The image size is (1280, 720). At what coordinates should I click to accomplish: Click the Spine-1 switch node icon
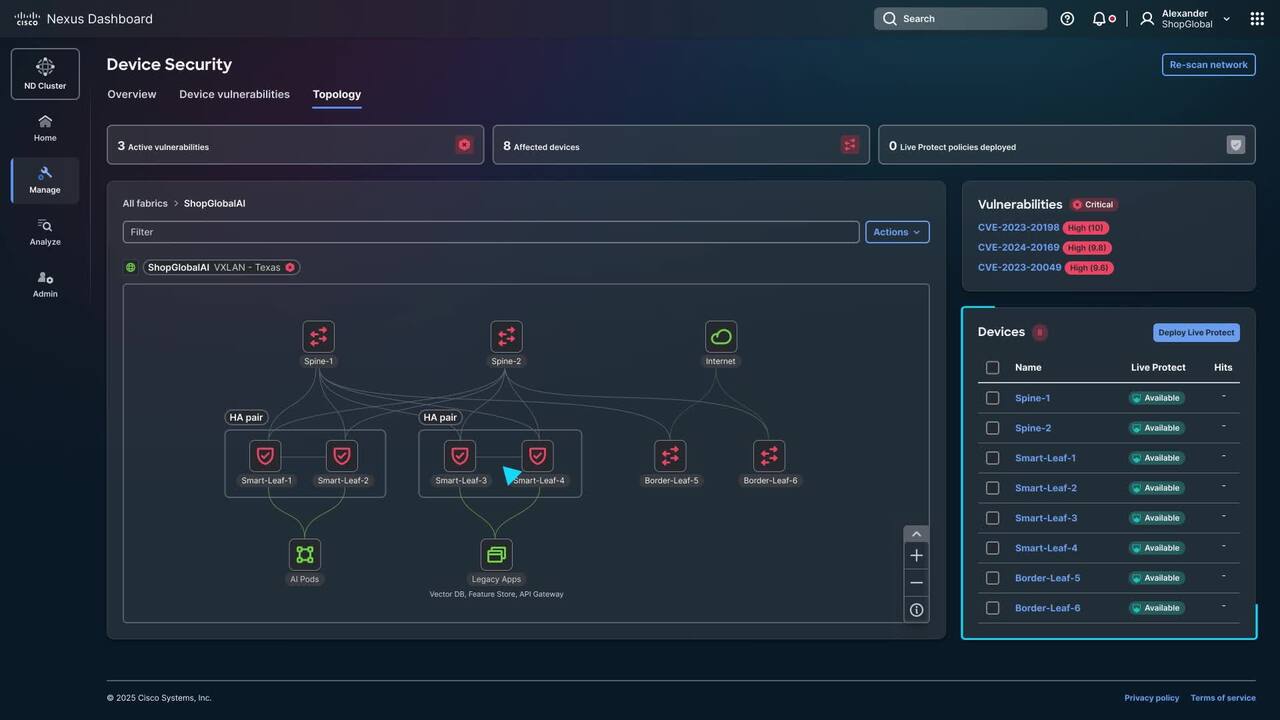318,336
